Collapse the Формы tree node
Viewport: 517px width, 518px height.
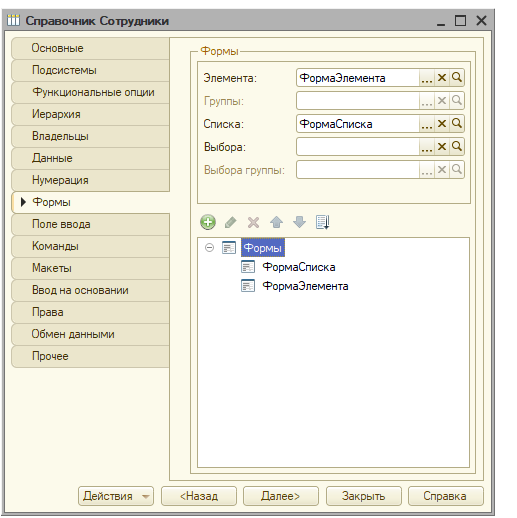209,248
